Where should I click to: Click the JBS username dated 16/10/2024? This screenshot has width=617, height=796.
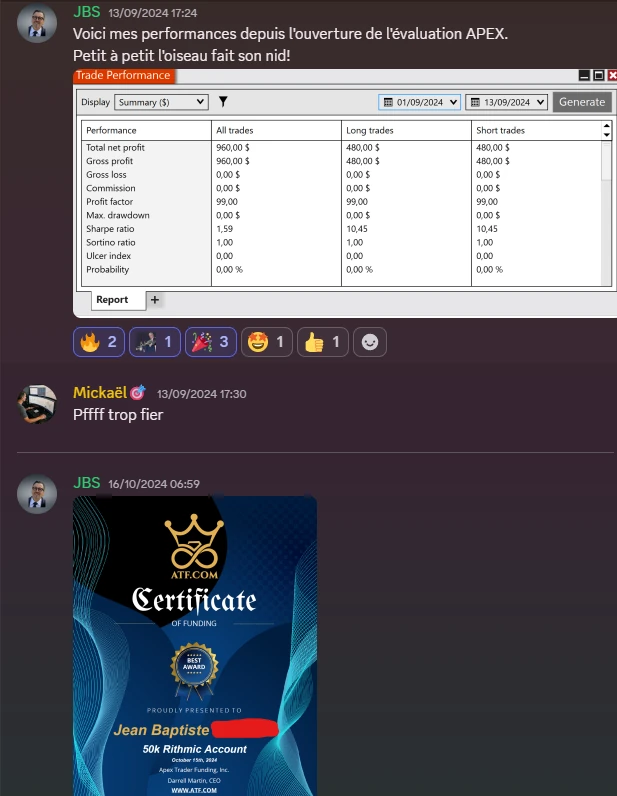(x=87, y=483)
